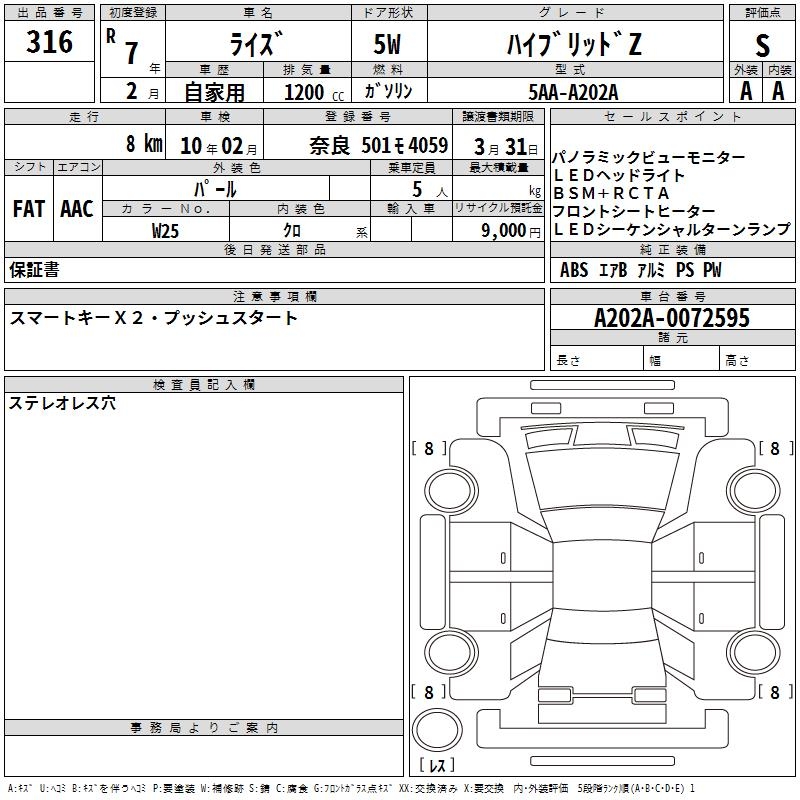Click PW in standard equipment

pos(712,269)
